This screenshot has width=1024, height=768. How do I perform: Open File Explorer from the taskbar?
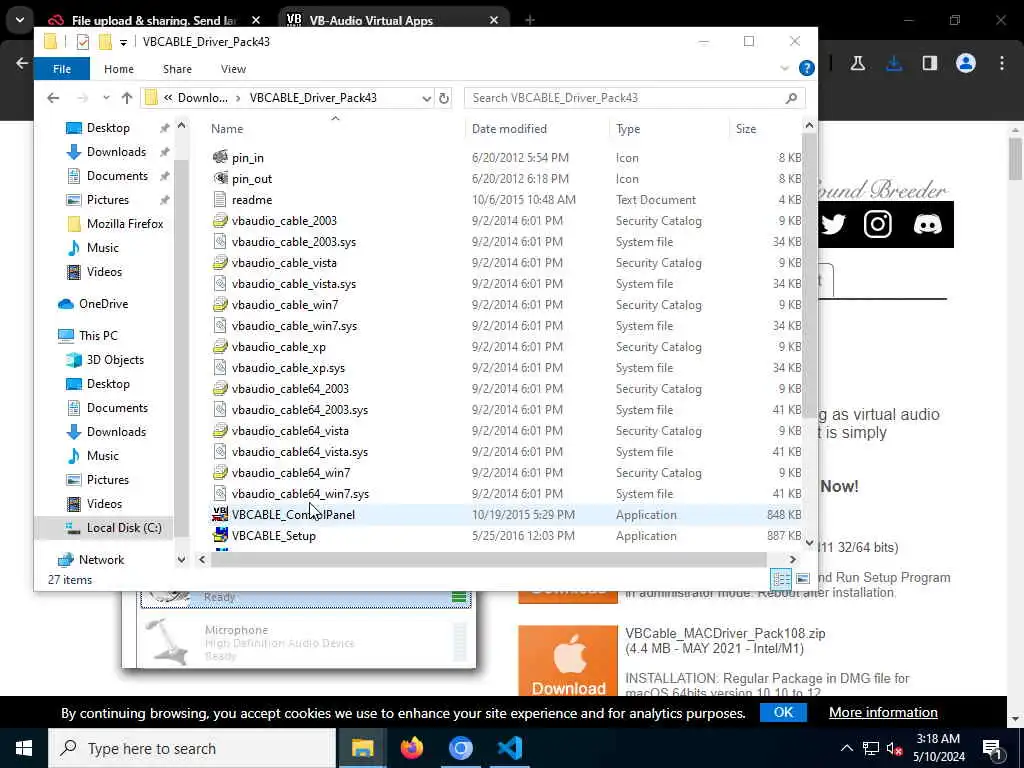tap(362, 748)
